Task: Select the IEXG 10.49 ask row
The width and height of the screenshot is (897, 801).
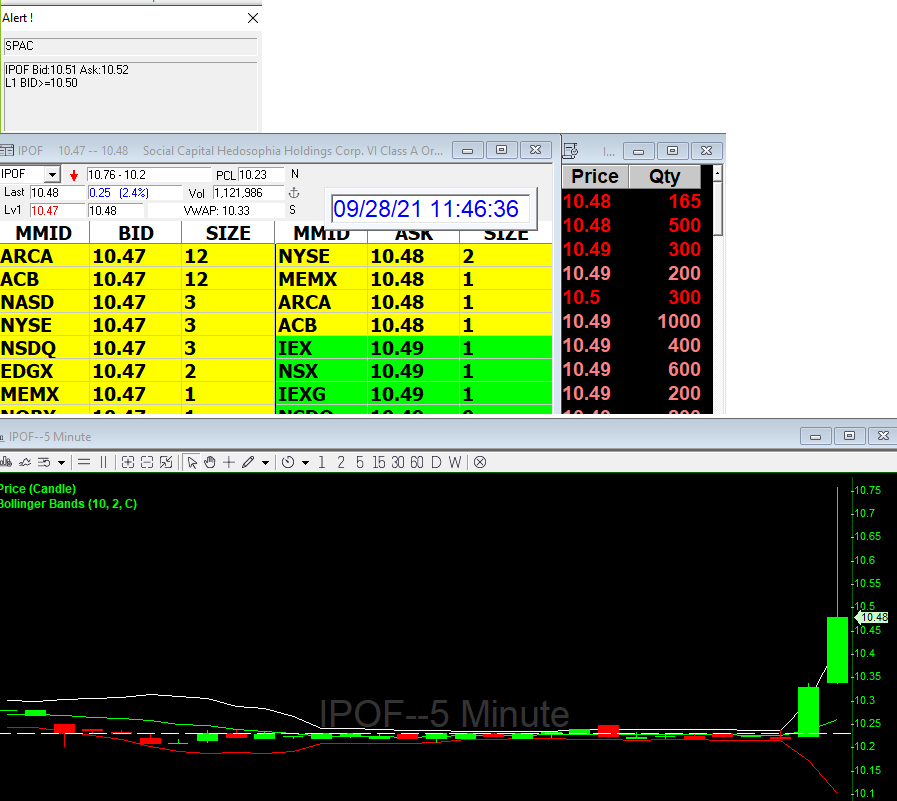Action: [414, 394]
